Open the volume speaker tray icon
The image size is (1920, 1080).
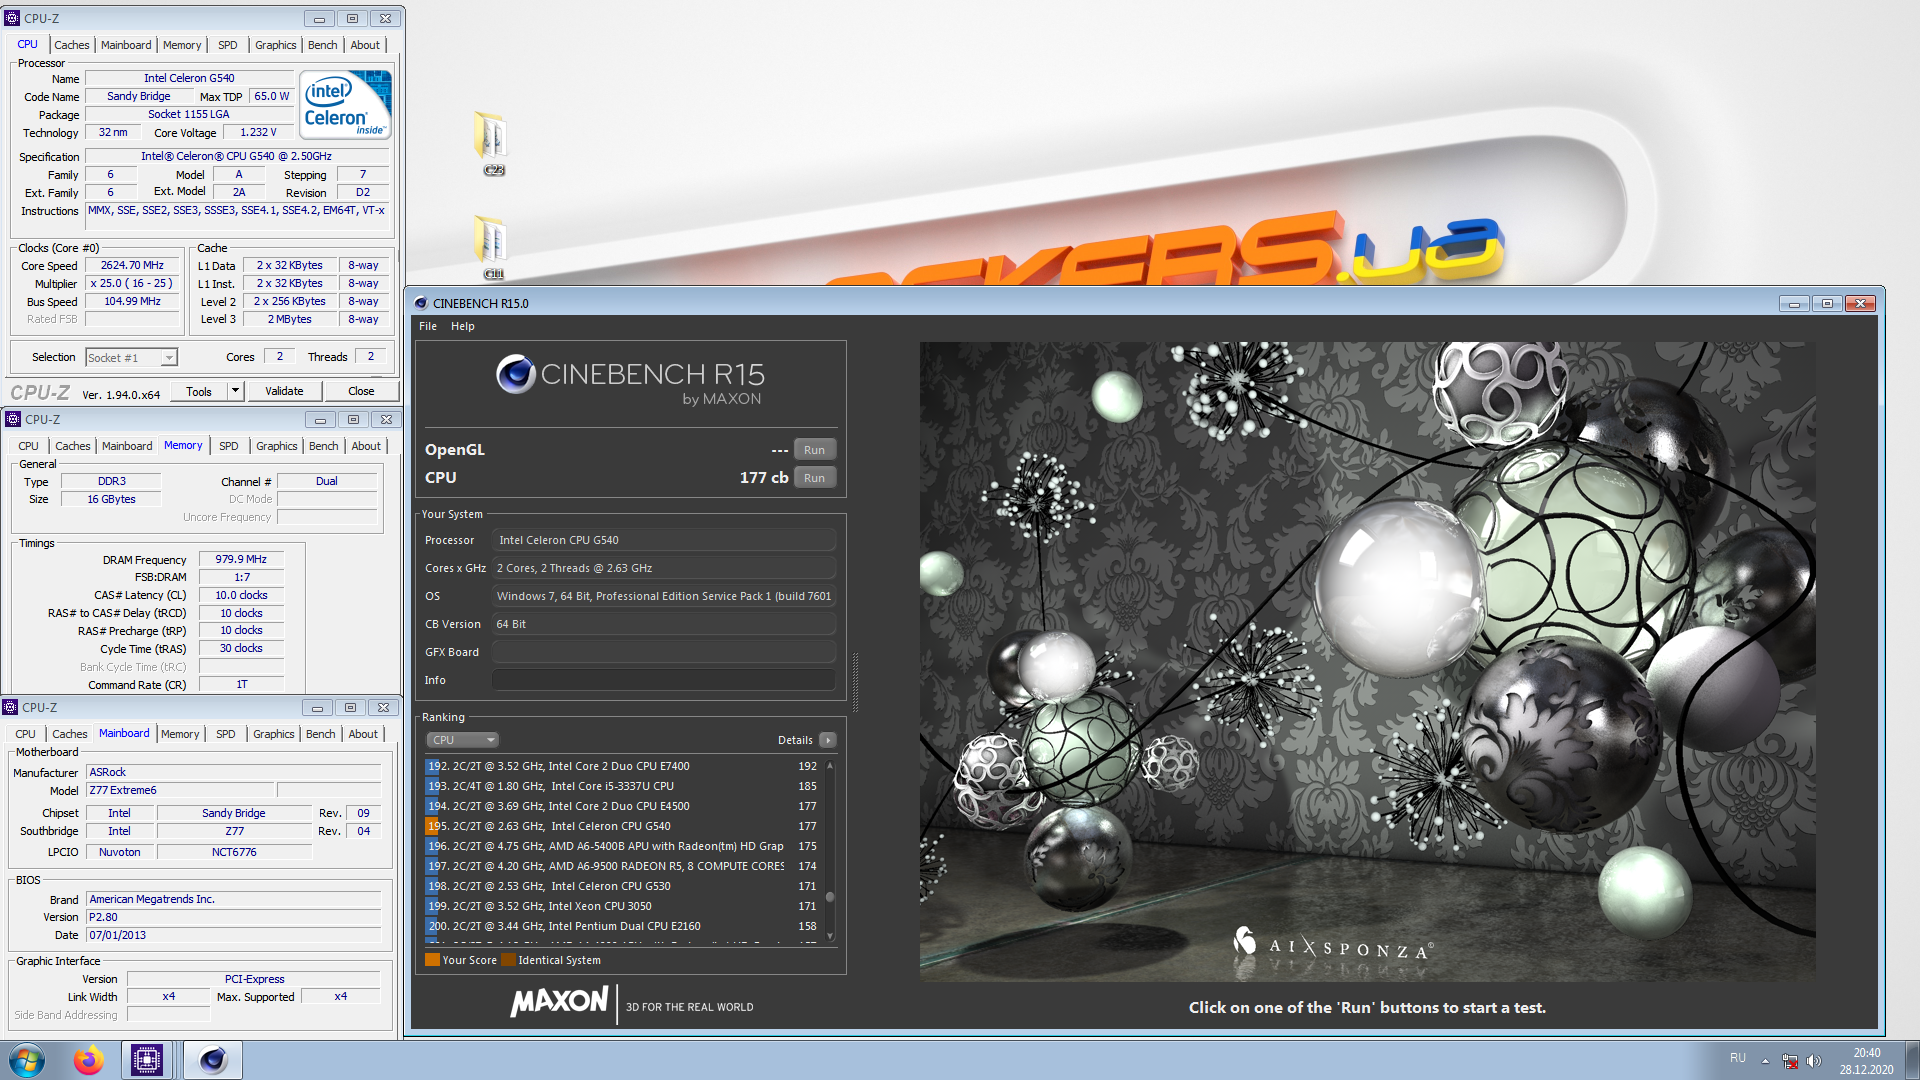pyautogui.click(x=1814, y=1060)
